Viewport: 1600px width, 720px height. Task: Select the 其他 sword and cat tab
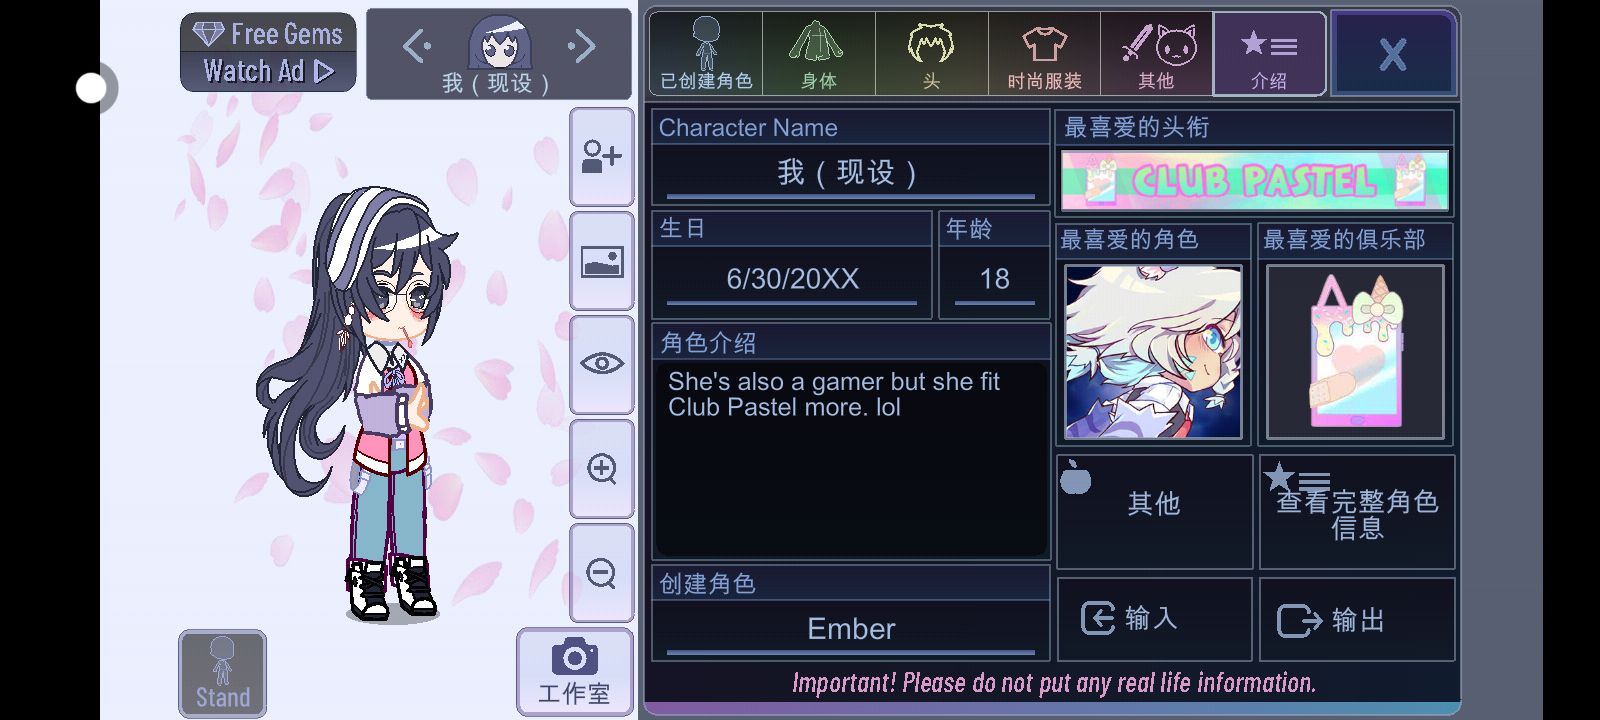click(1157, 54)
